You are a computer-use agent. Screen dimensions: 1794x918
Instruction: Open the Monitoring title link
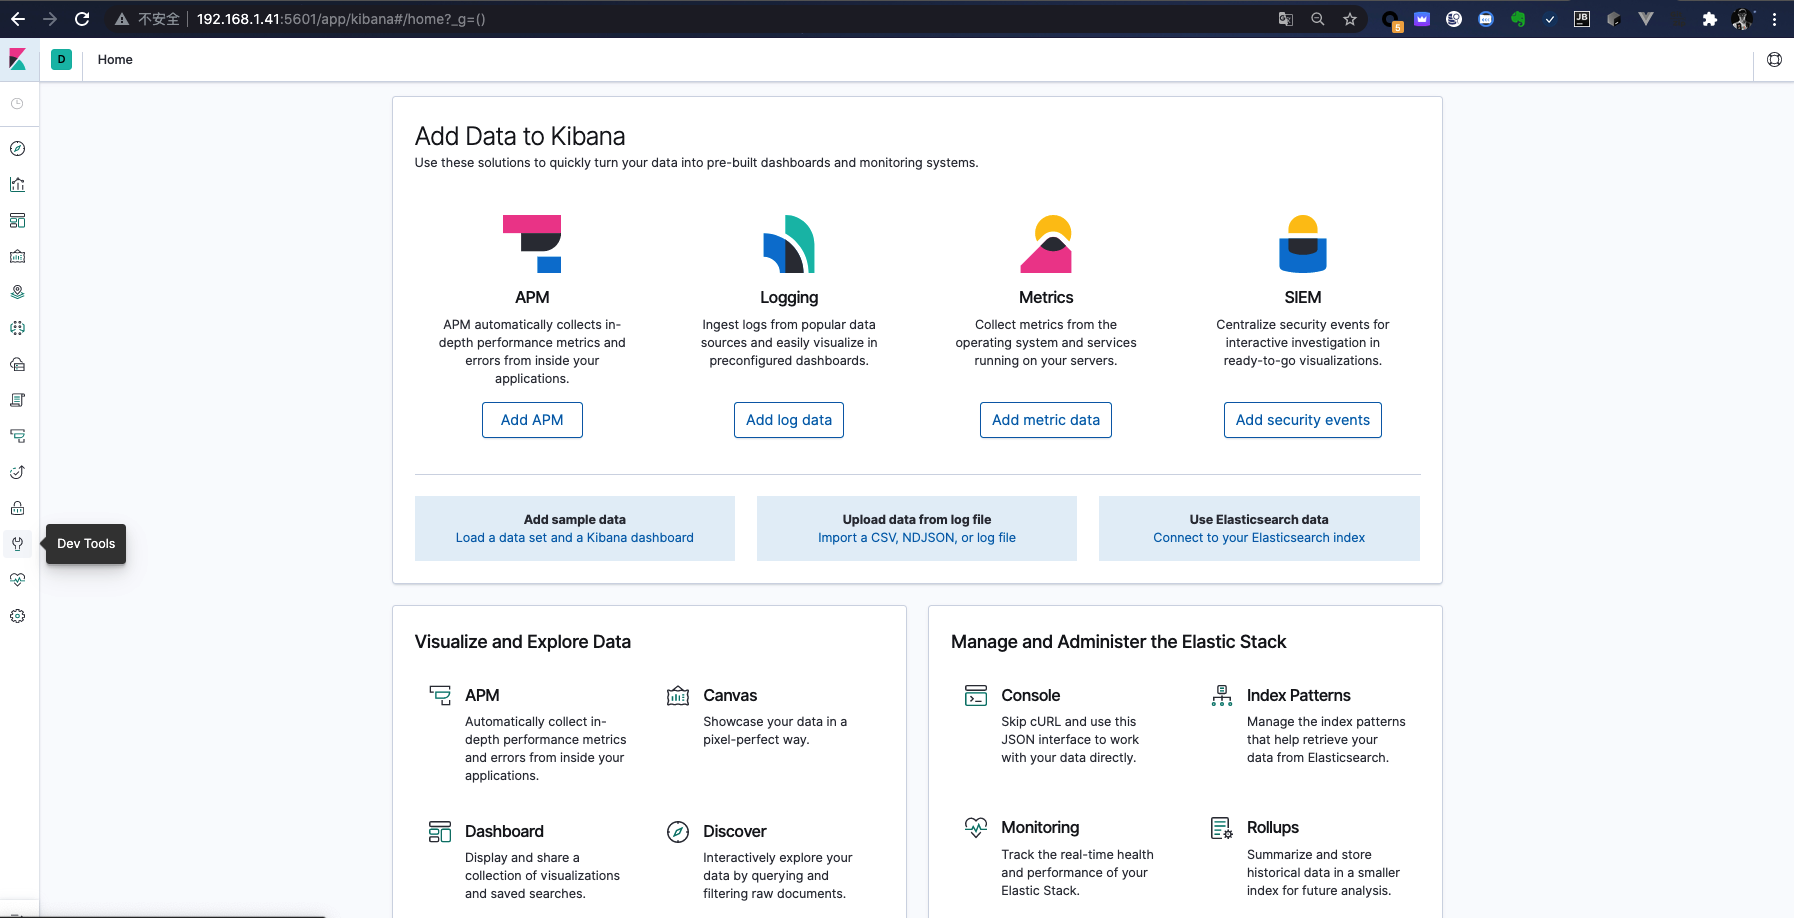1040,827
